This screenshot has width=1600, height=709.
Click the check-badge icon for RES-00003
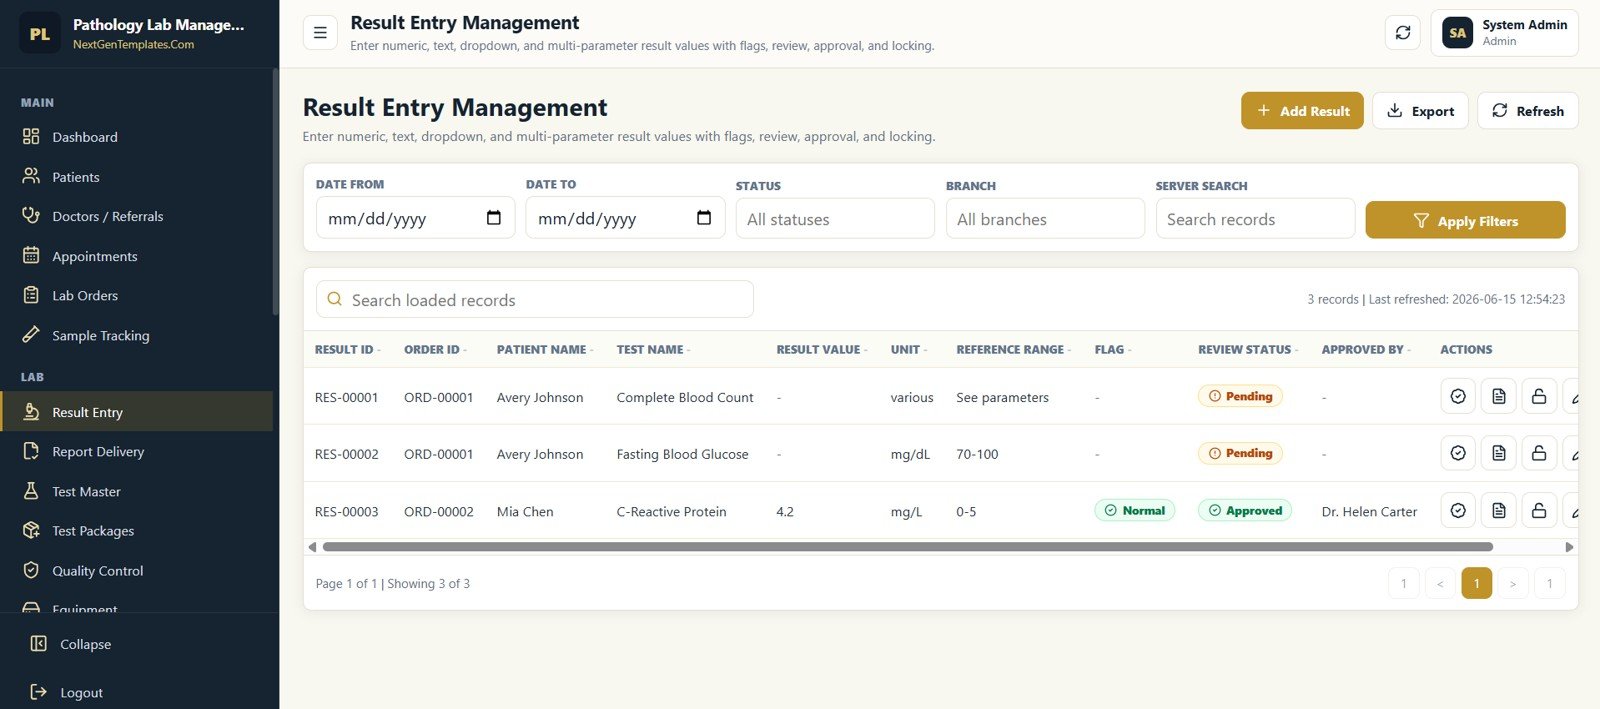[1458, 510]
